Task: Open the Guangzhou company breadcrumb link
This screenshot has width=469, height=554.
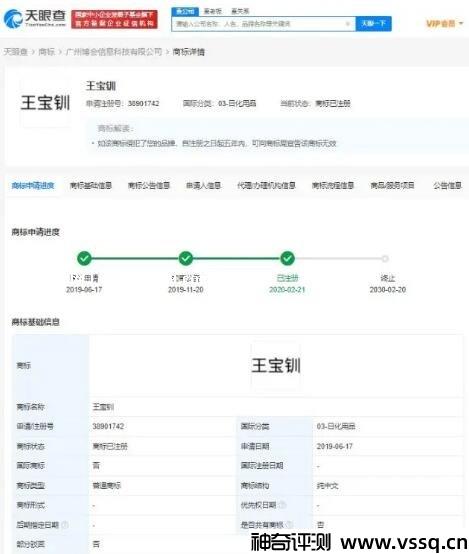Action: 114,52
